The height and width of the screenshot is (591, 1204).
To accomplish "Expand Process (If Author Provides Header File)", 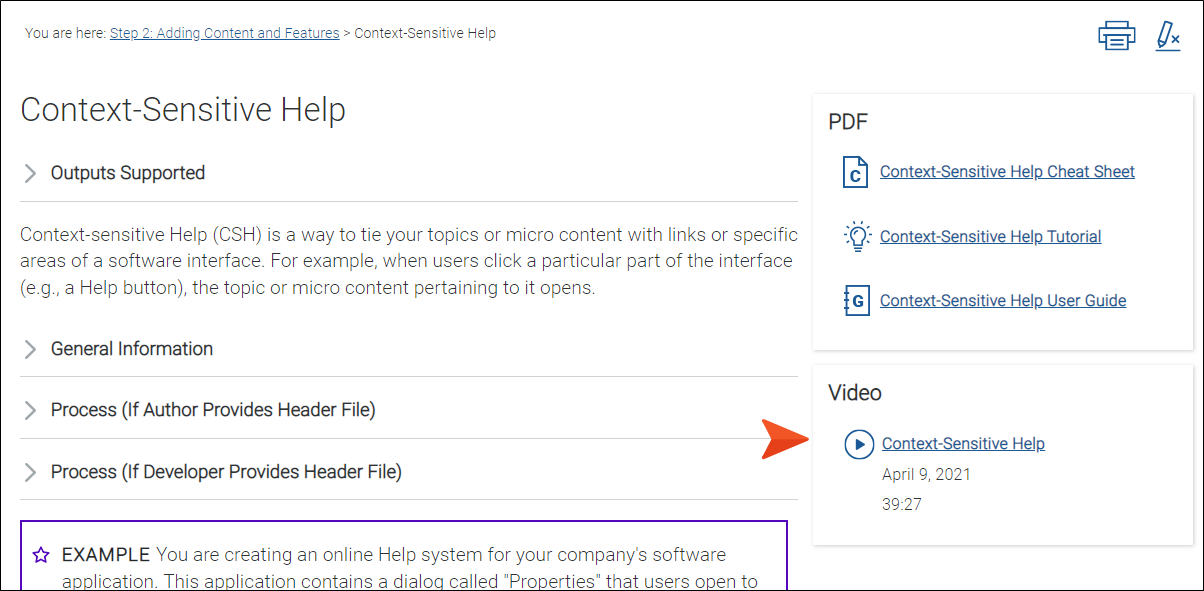I will [x=213, y=410].
